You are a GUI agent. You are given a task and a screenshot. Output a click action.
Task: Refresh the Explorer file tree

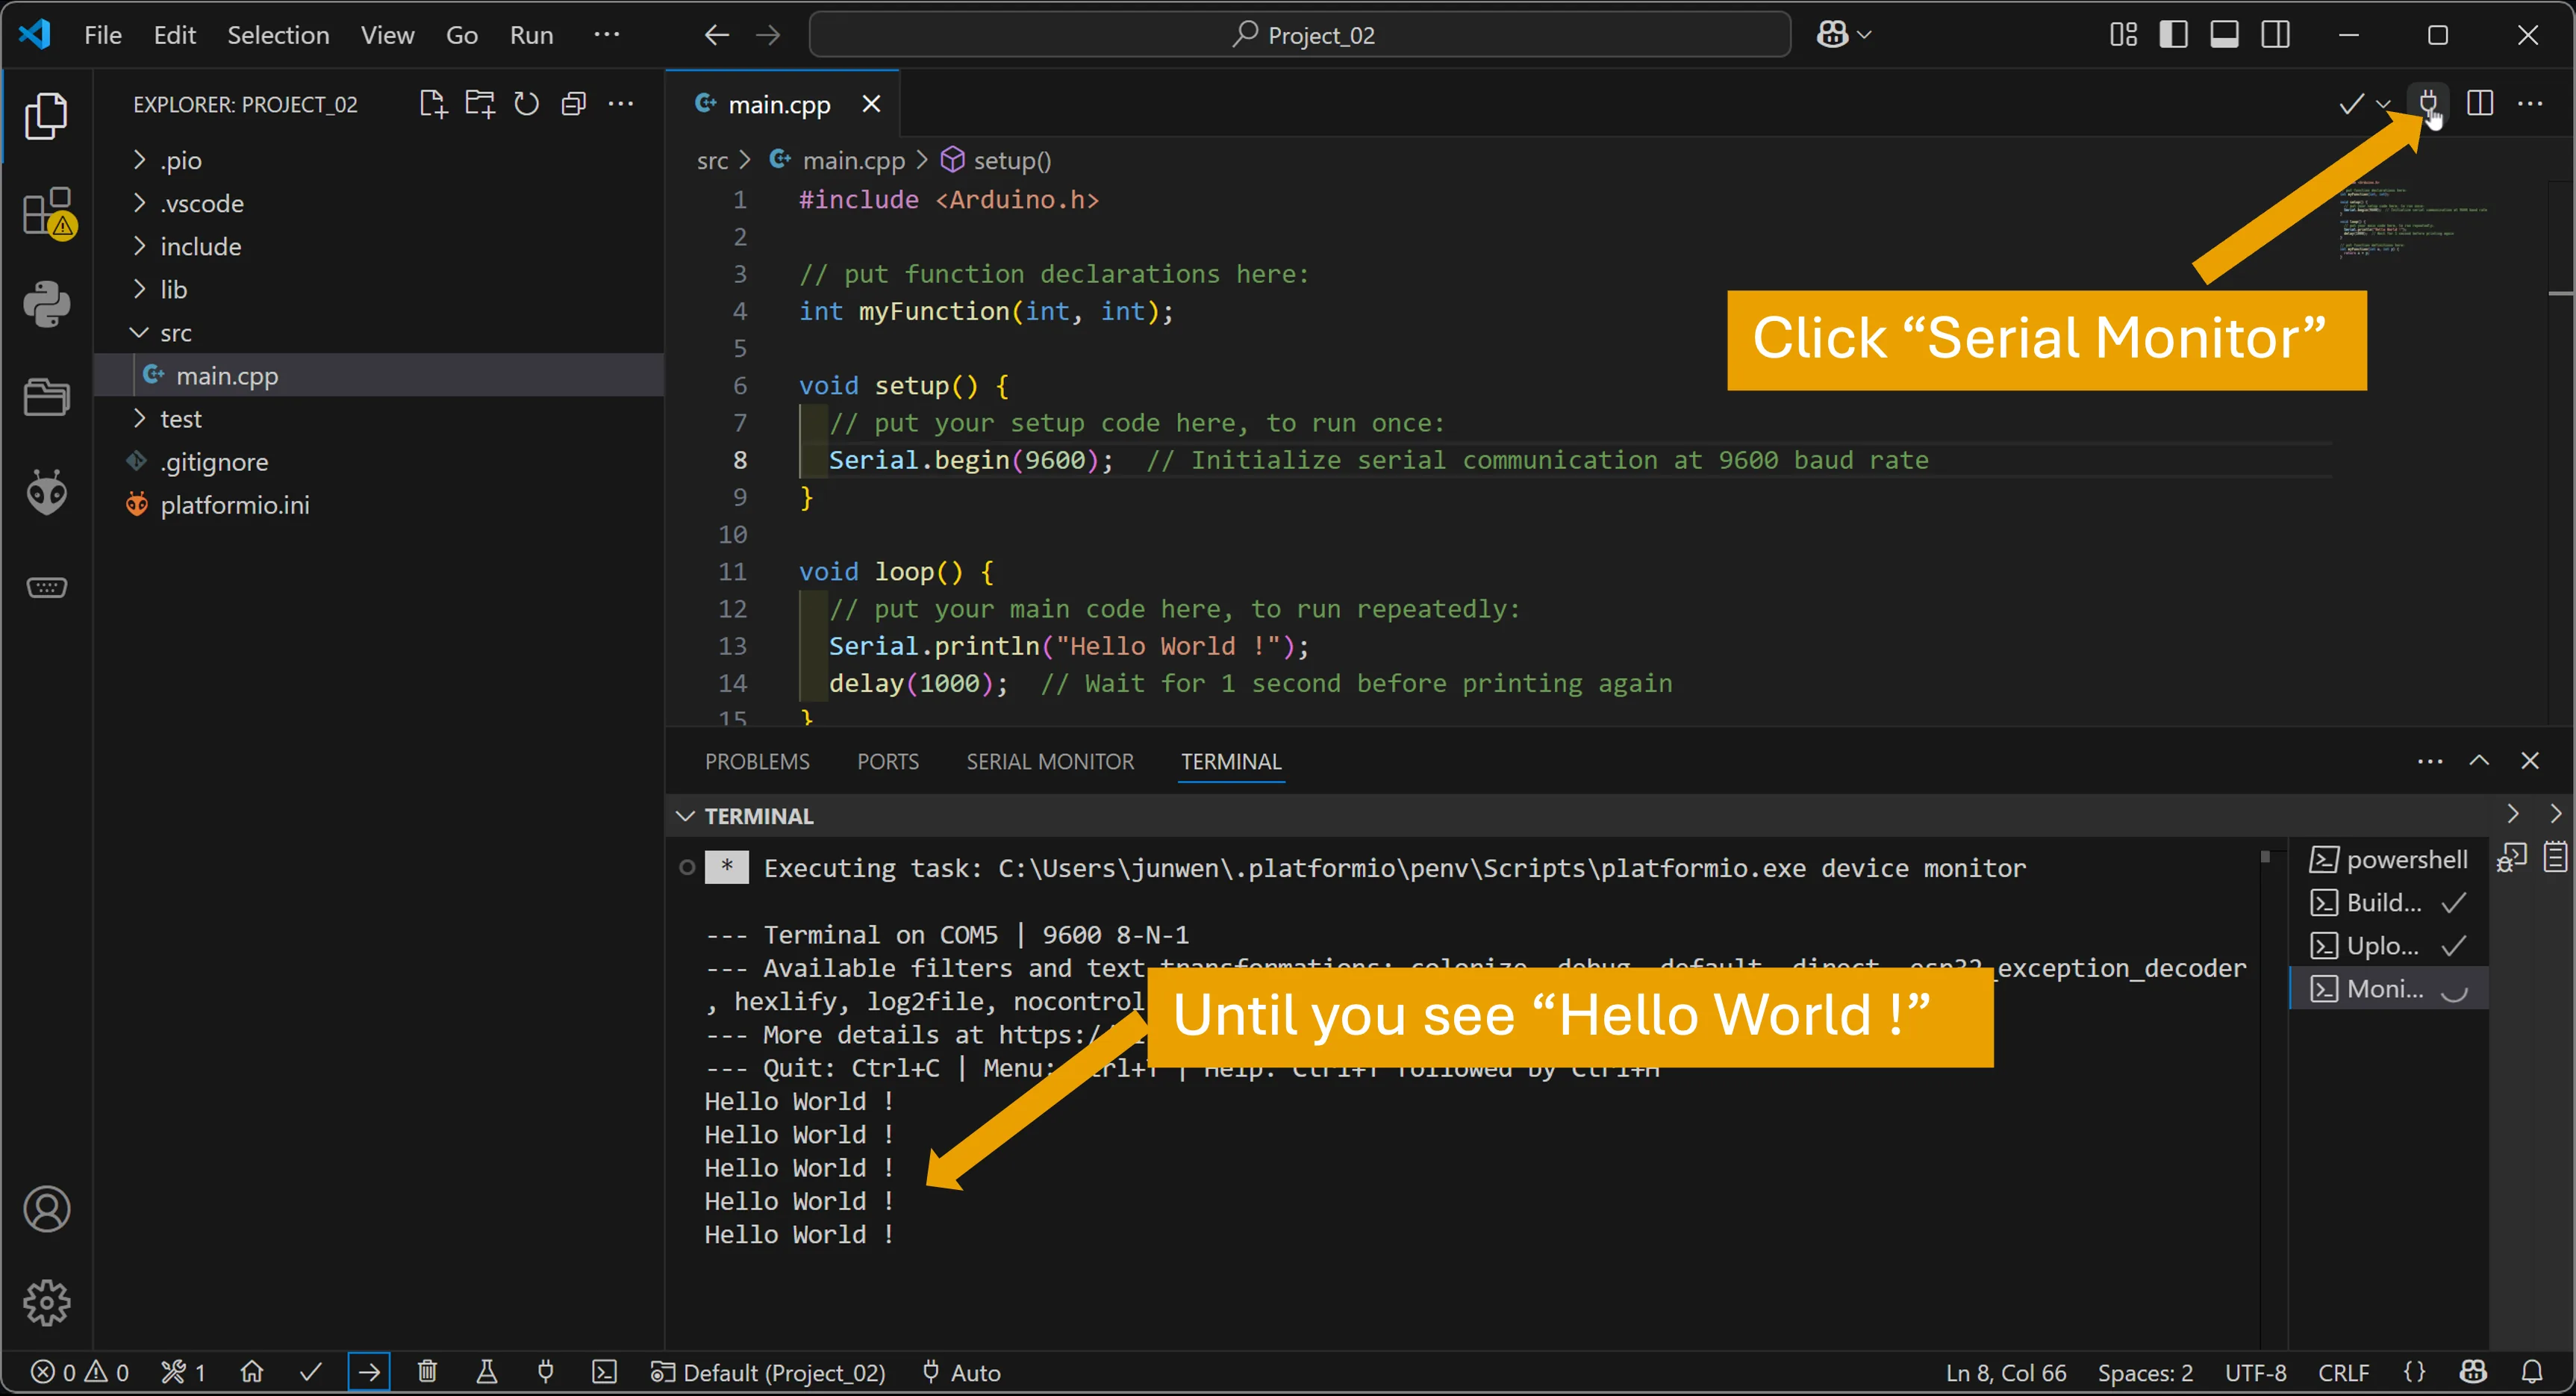527,104
